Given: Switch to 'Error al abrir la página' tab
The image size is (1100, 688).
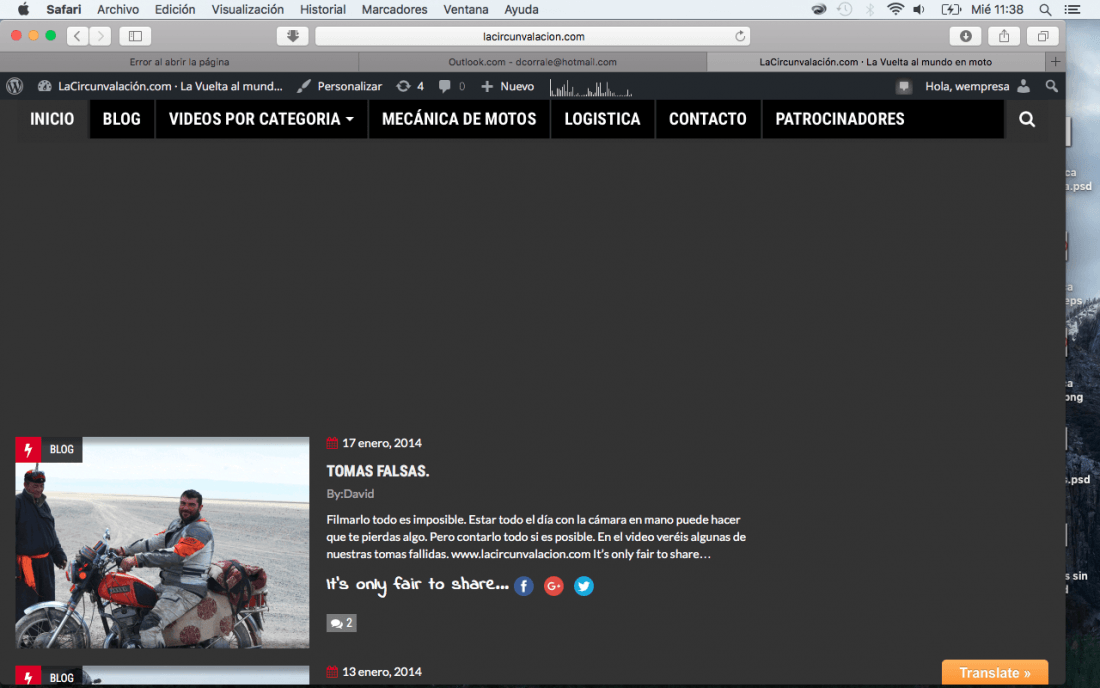Looking at the screenshot, I should coord(180,62).
